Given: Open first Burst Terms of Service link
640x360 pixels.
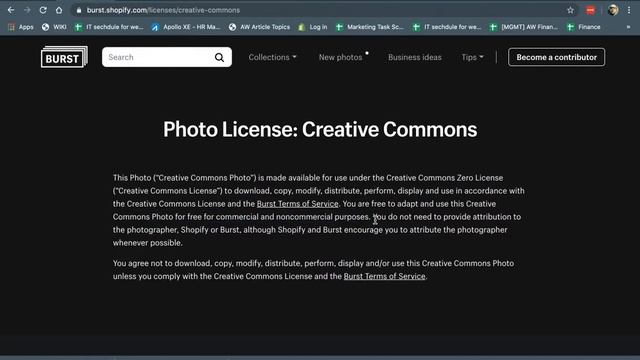Looking at the screenshot, I should pyautogui.click(x=298, y=204).
